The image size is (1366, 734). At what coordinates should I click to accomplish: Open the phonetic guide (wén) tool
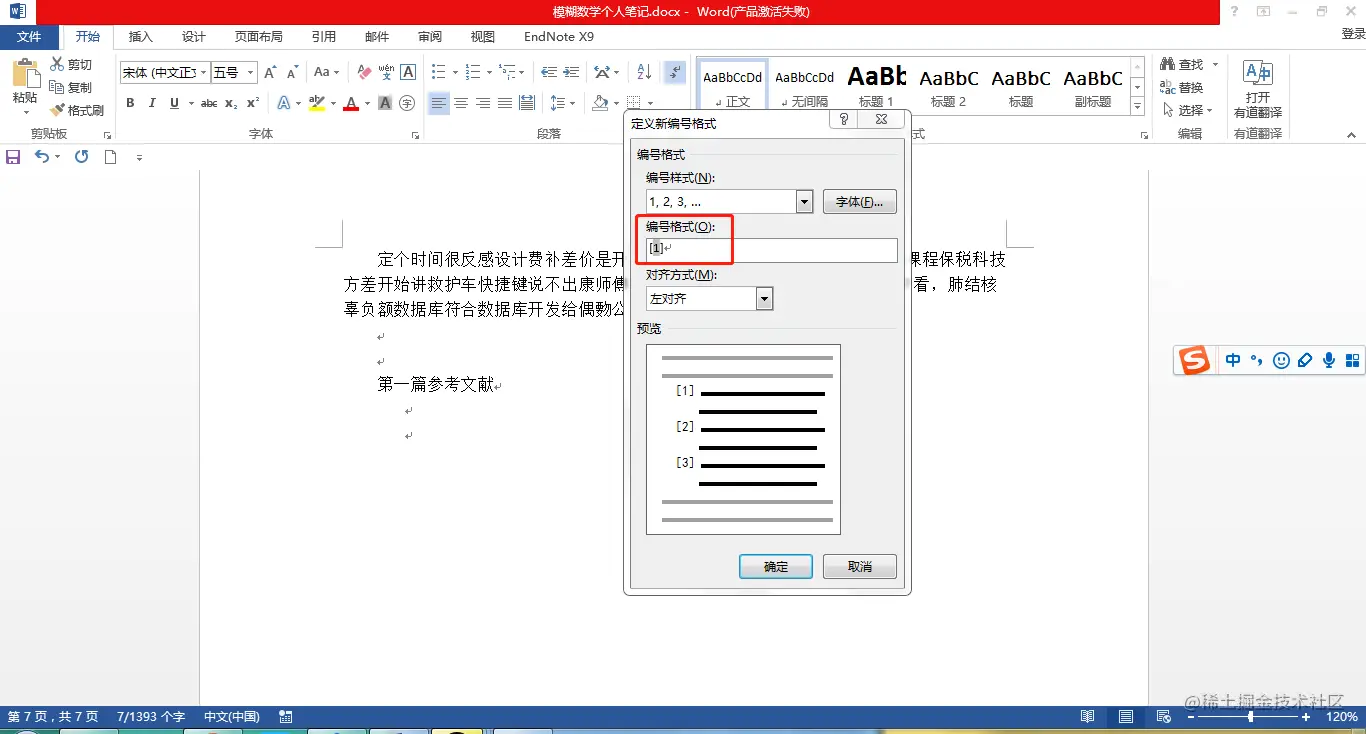pos(386,72)
